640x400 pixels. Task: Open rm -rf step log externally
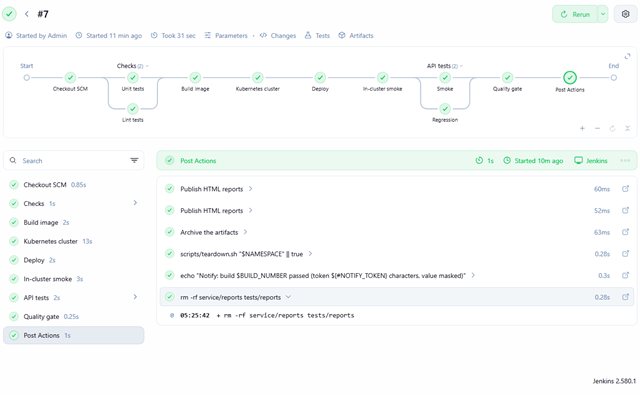[625, 297]
